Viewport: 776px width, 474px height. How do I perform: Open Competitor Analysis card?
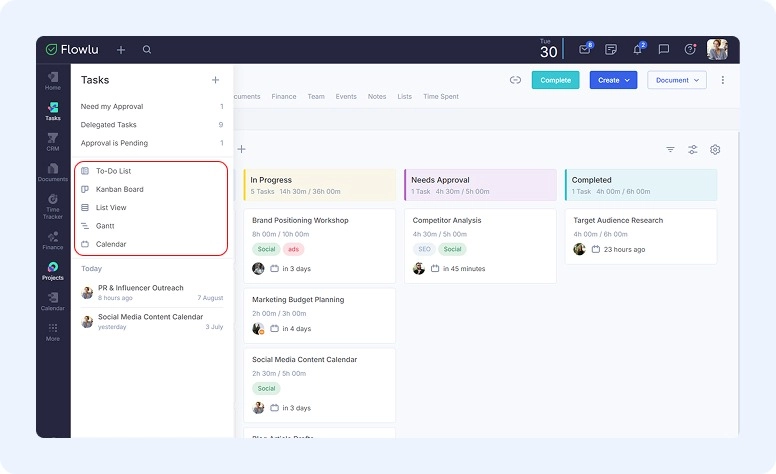pos(480,246)
